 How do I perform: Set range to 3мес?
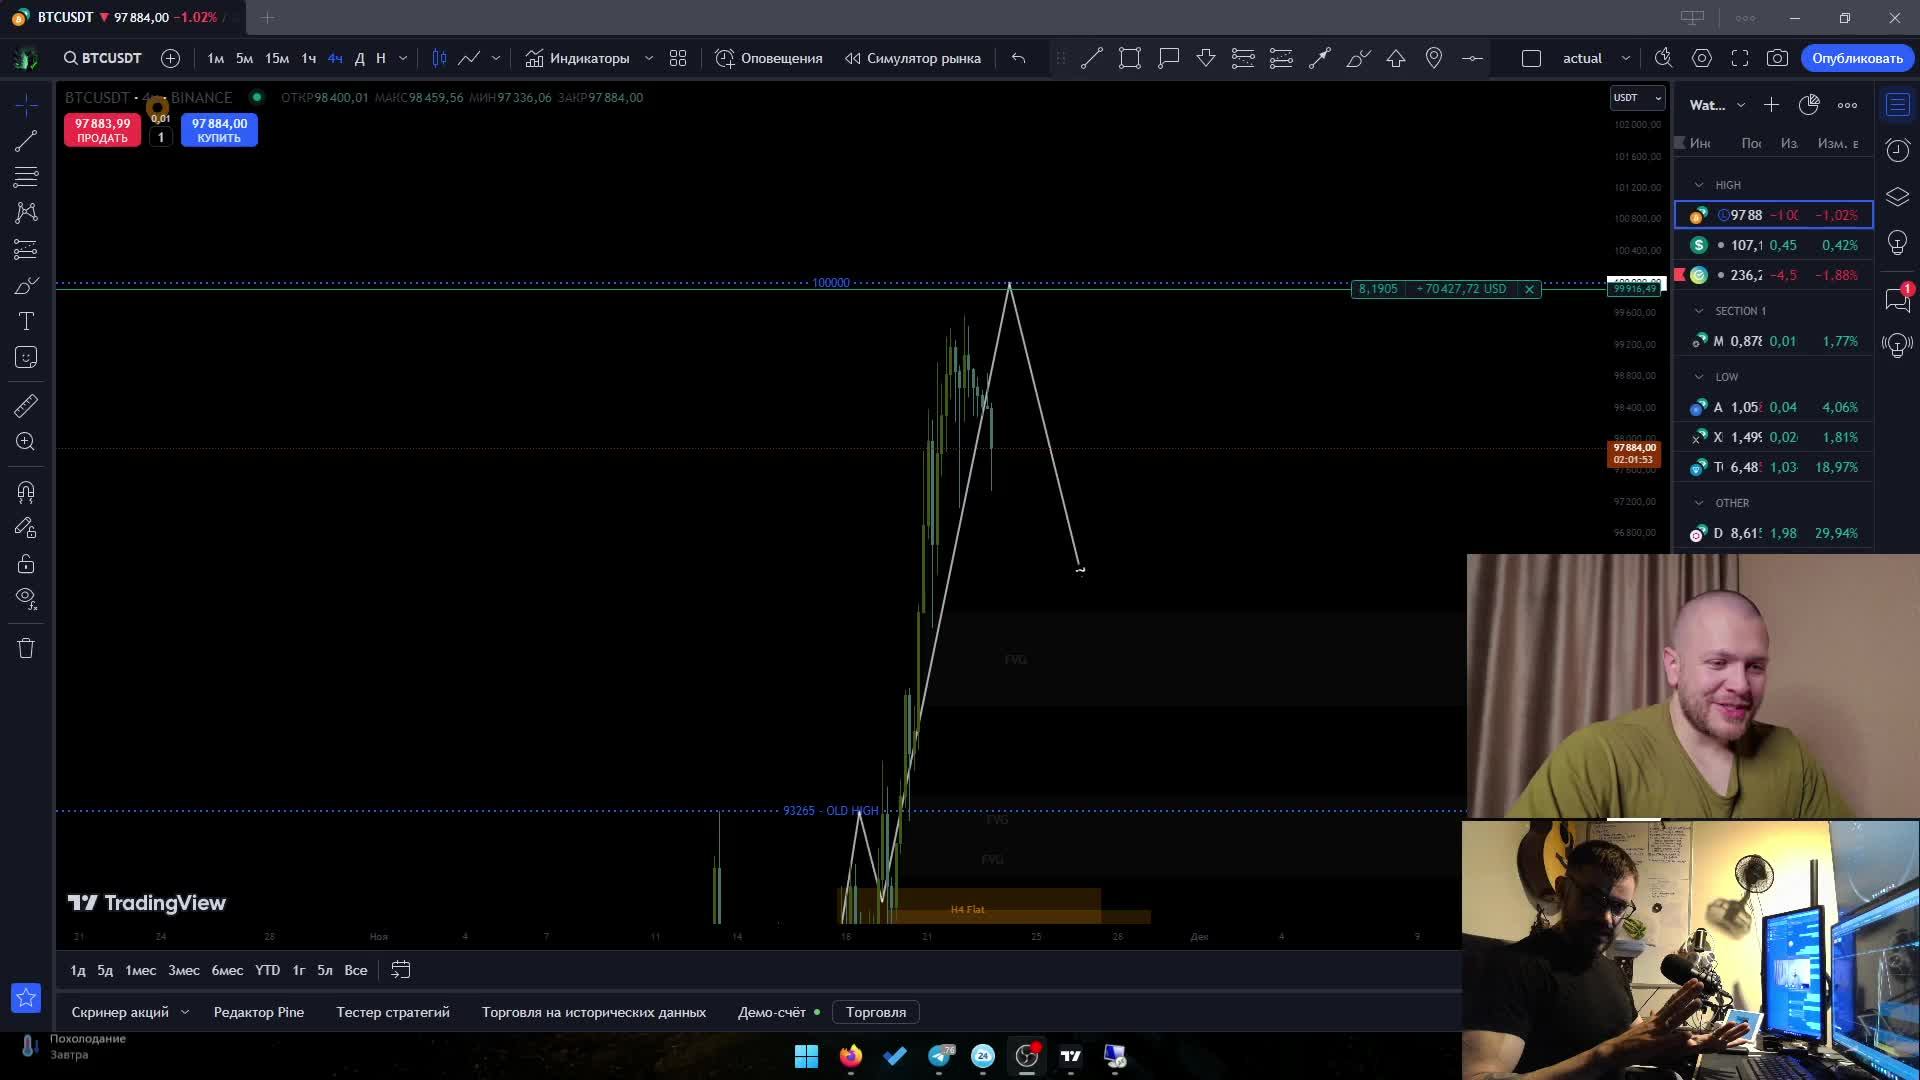click(184, 970)
